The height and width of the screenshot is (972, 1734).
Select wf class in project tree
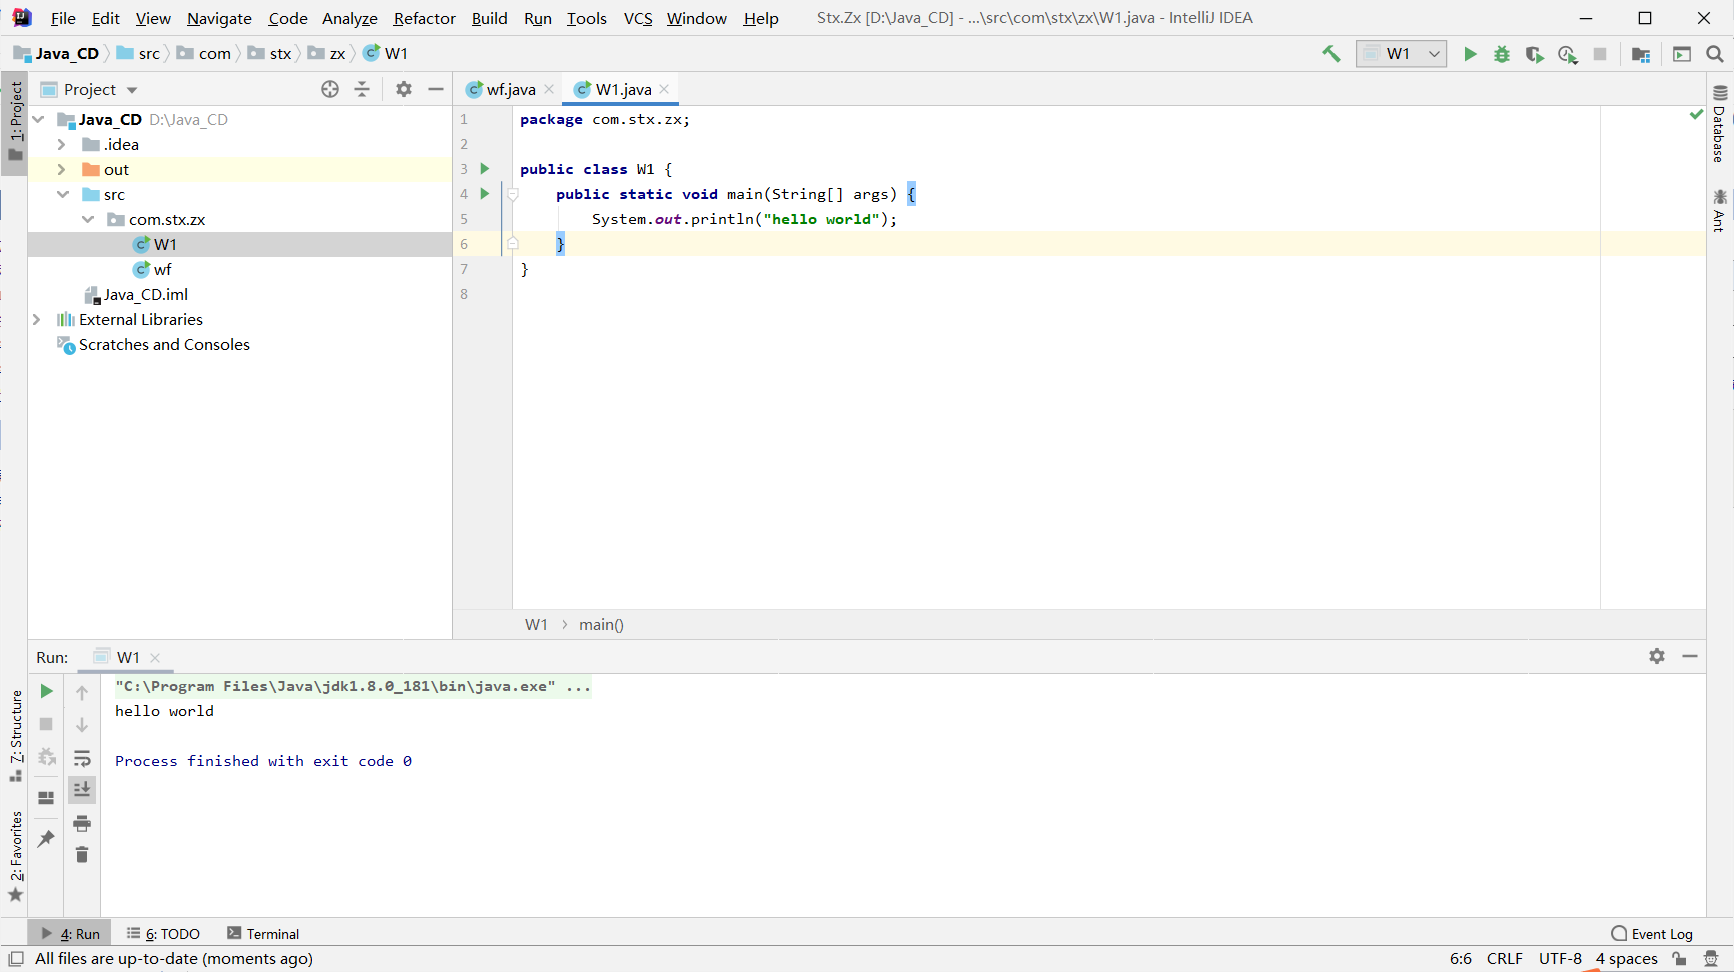(162, 270)
